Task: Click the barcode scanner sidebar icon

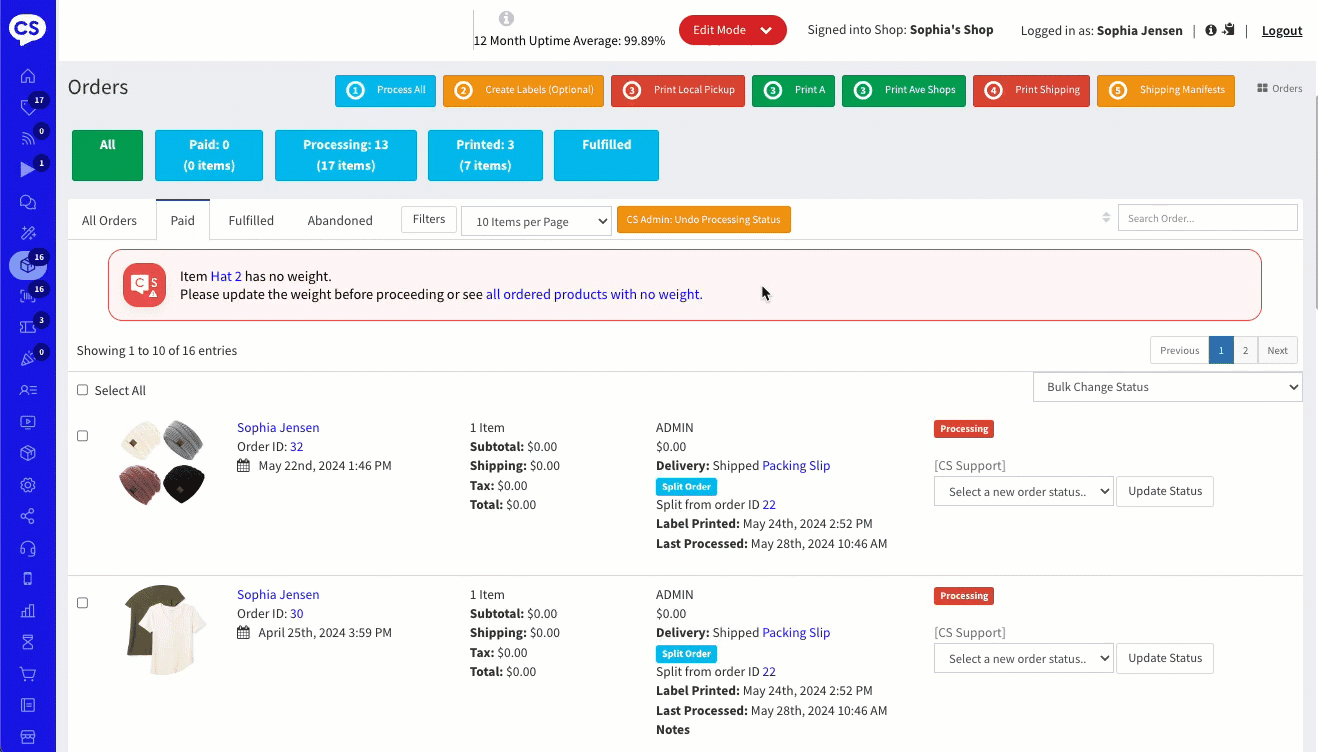Action: (28, 296)
